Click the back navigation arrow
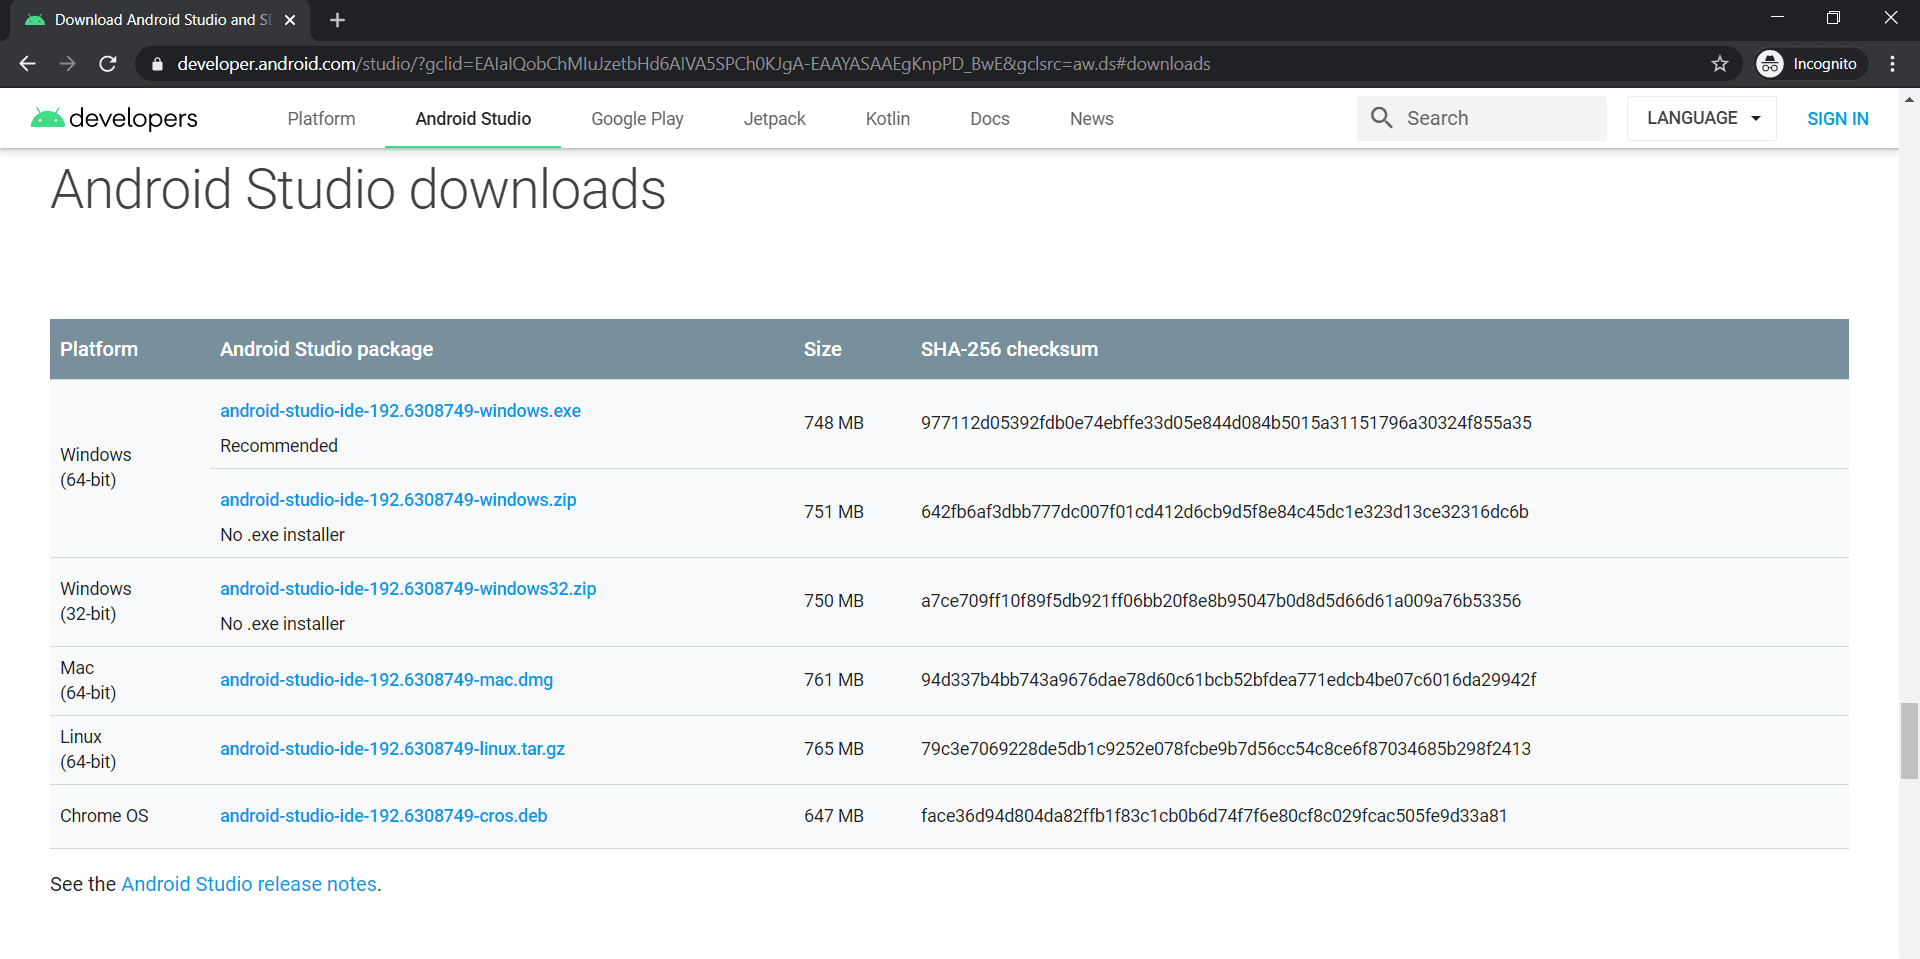1920x959 pixels. [x=27, y=63]
